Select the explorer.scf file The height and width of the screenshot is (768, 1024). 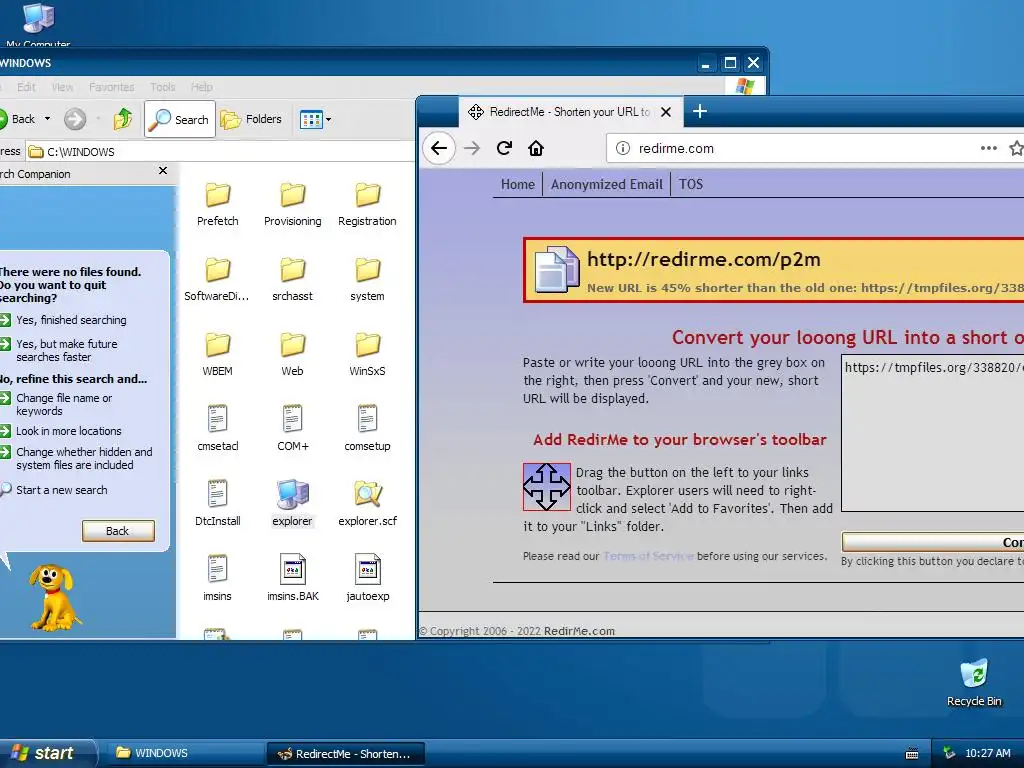[367, 504]
